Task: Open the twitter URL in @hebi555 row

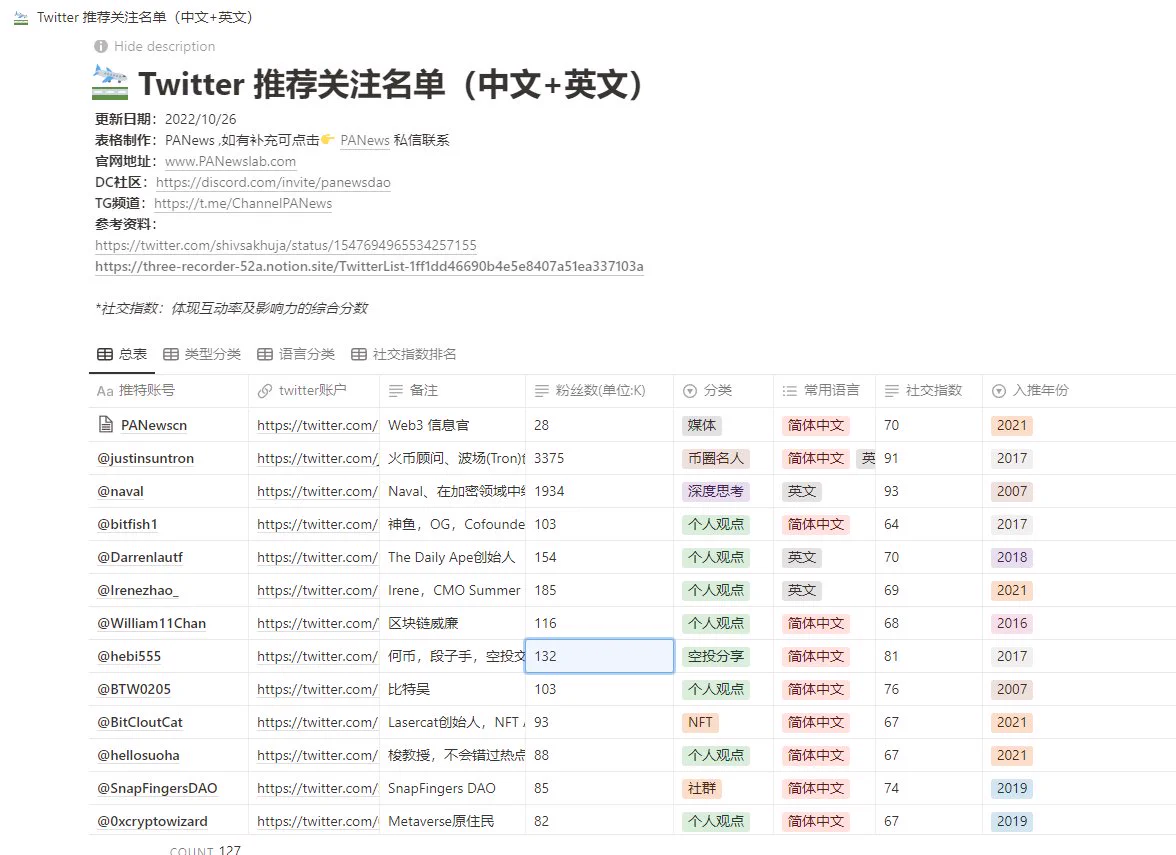Action: [317, 656]
